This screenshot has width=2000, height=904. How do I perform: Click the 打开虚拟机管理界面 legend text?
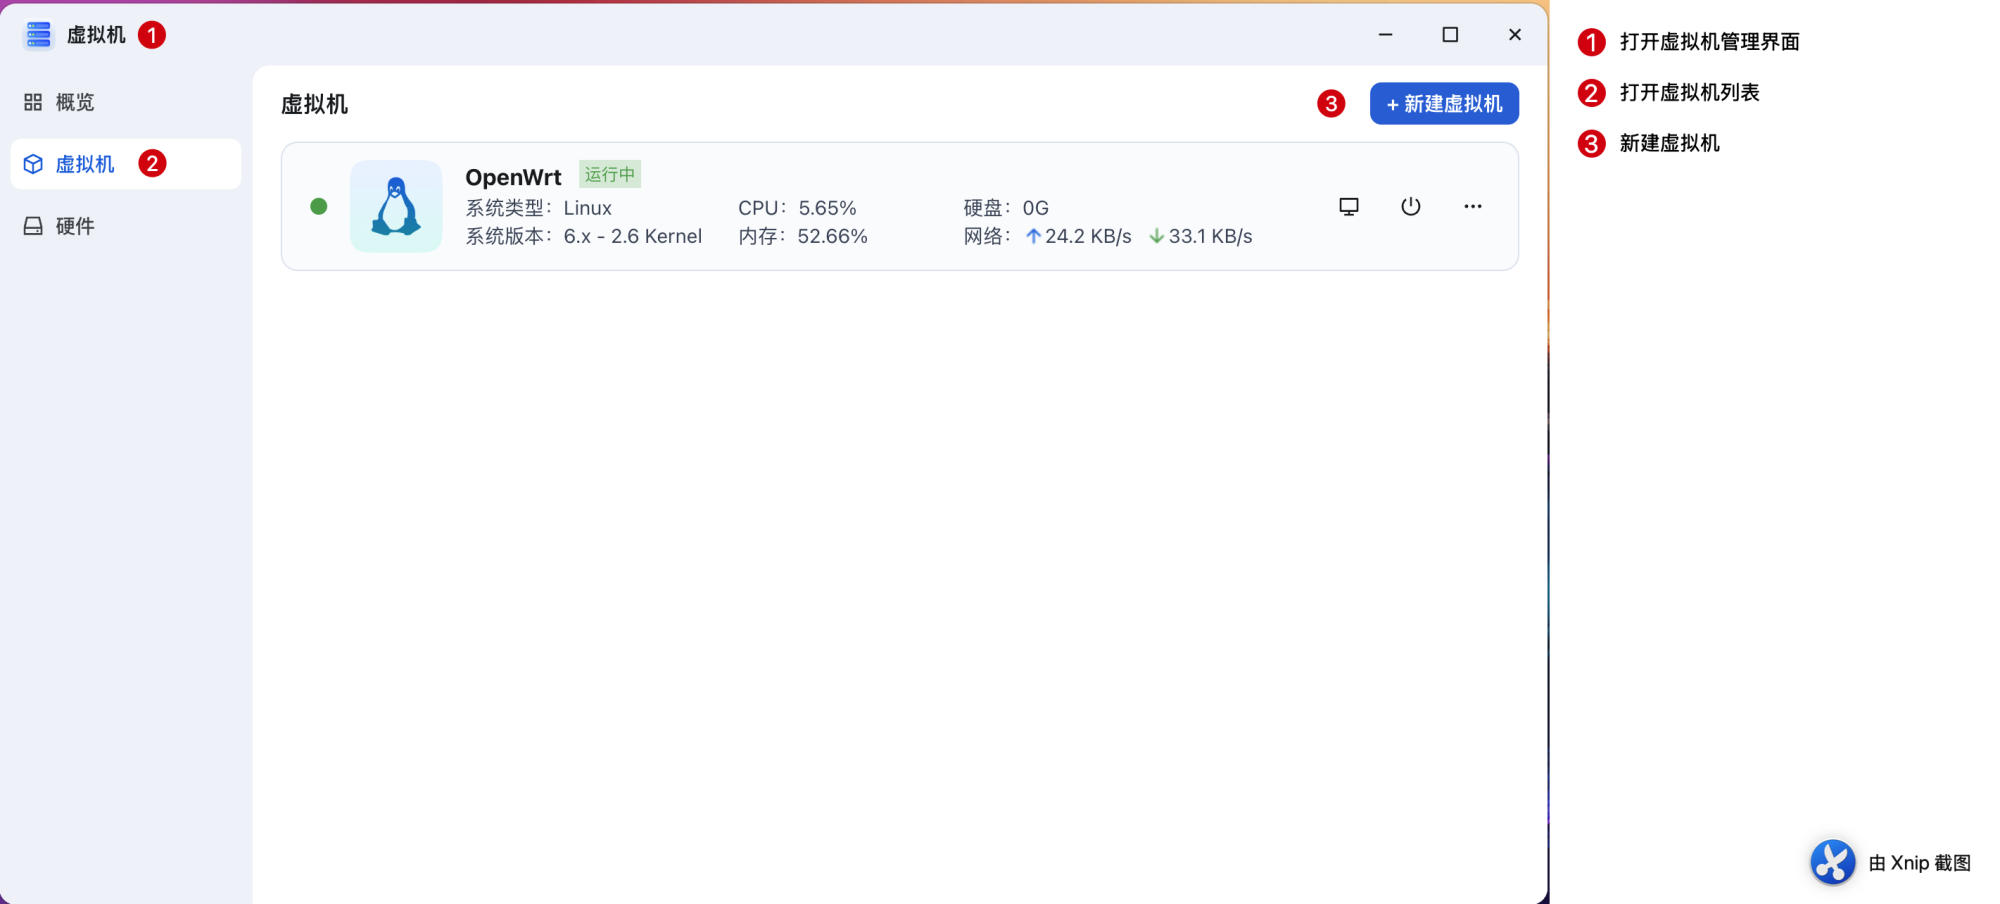point(1709,42)
